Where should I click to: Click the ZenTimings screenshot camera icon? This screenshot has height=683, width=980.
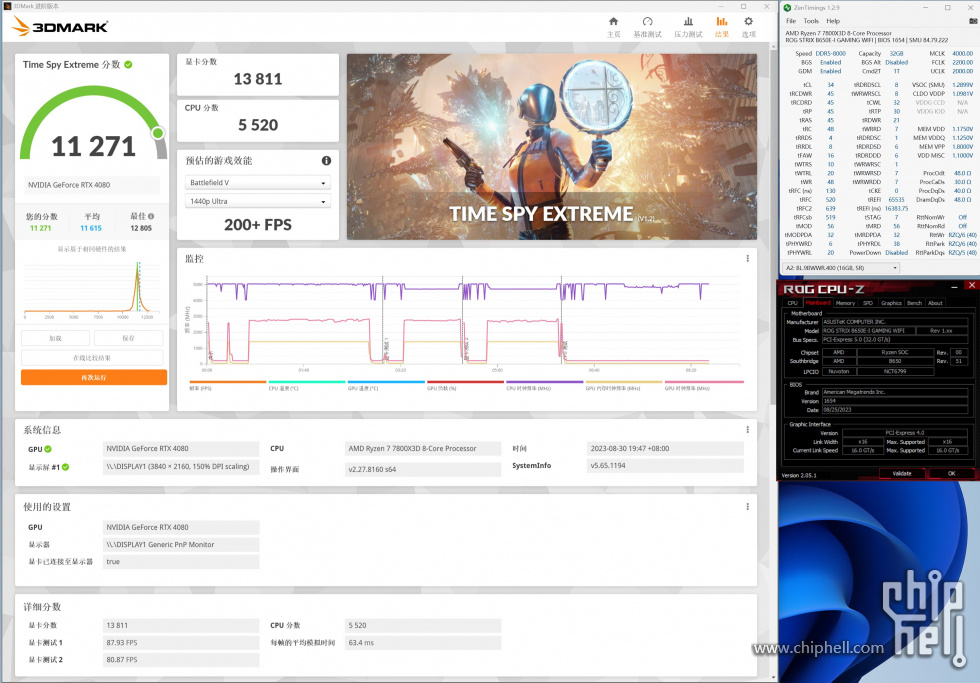(x=972, y=21)
